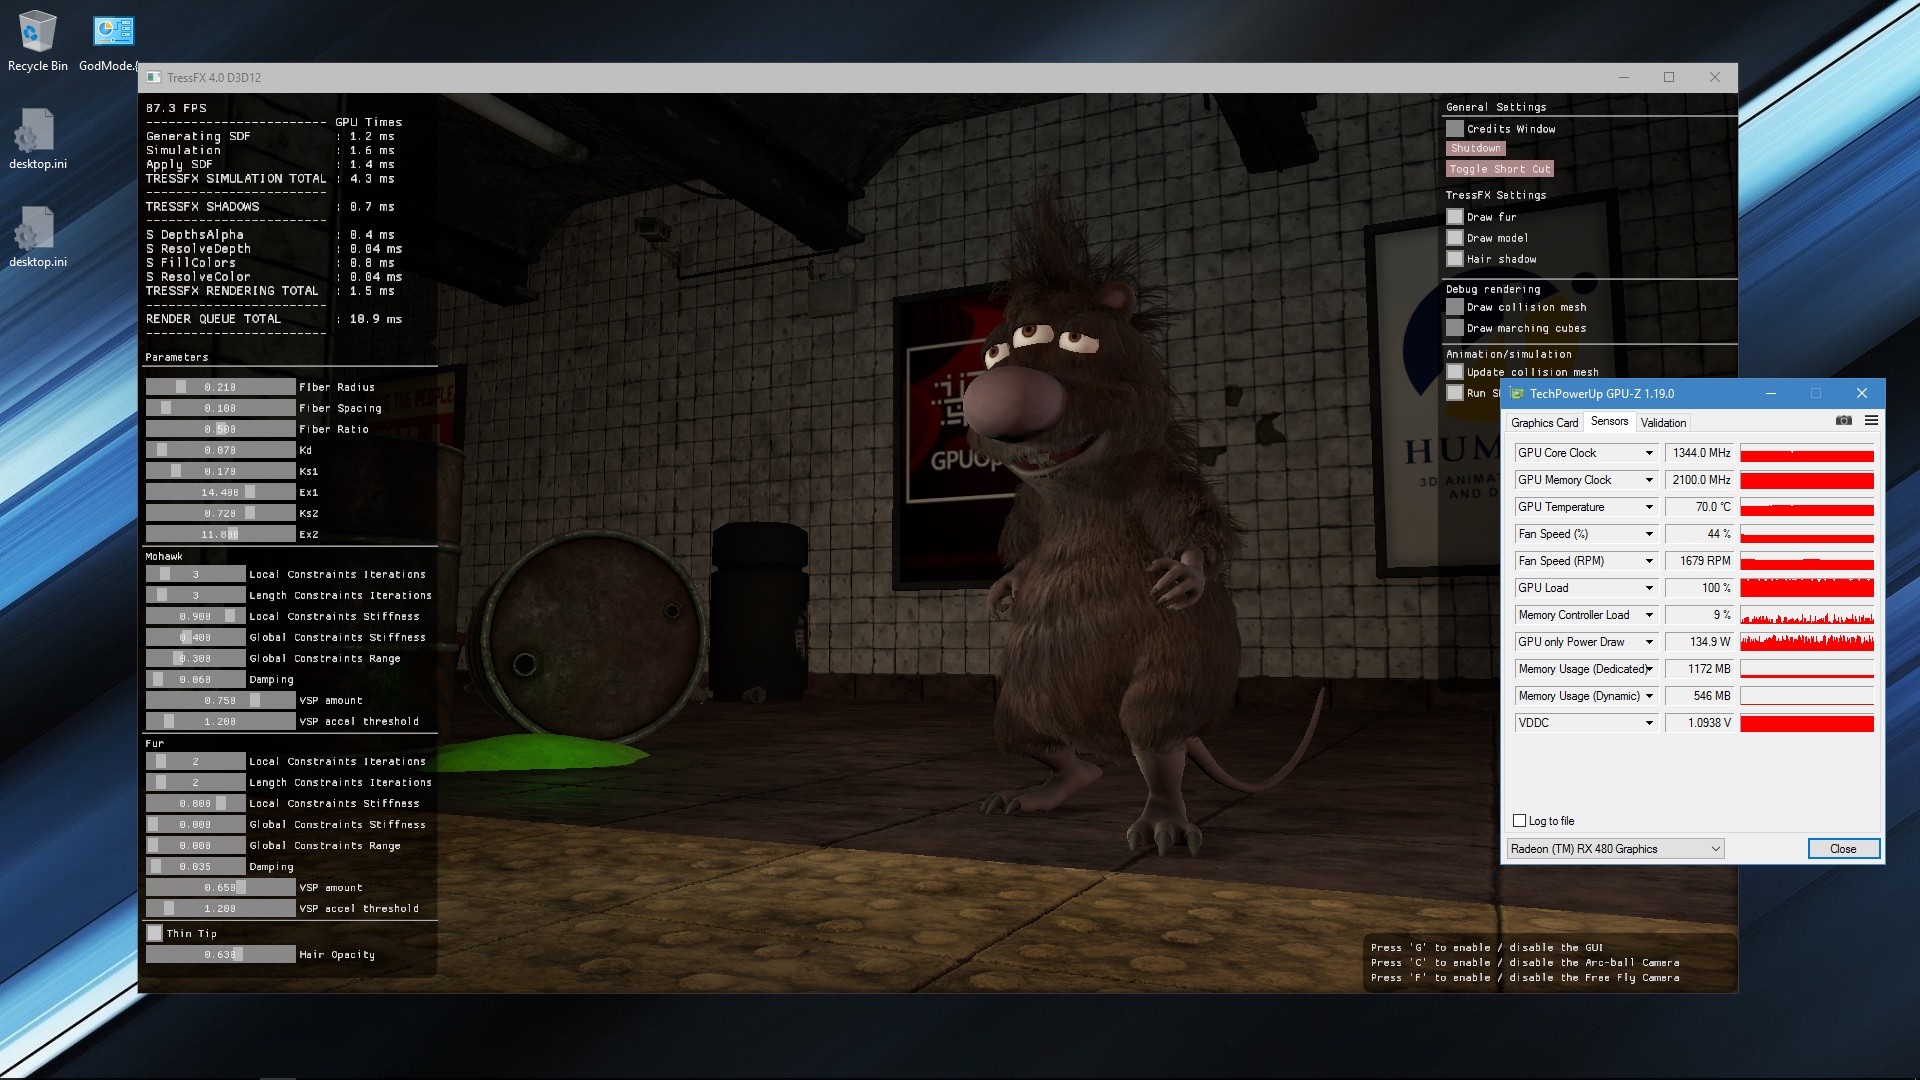Screen dimensions: 1920x1080
Task: Adjust Fur Damping slider
Action: [195, 866]
